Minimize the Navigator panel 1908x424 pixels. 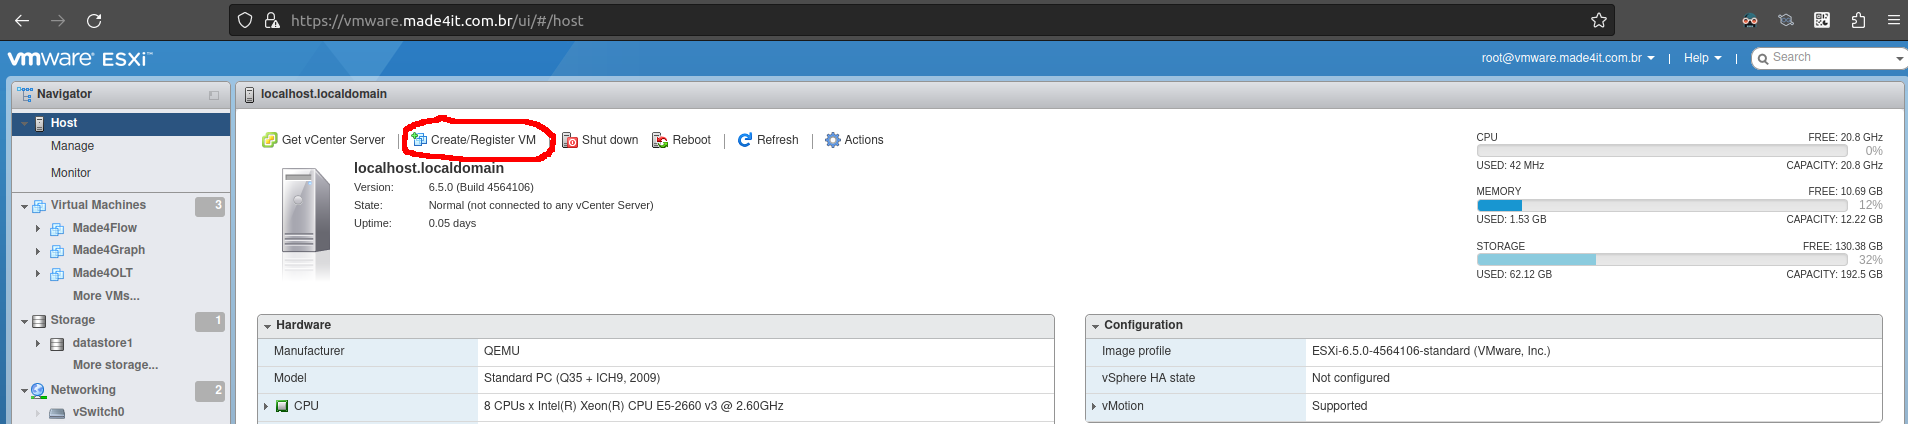(x=214, y=95)
